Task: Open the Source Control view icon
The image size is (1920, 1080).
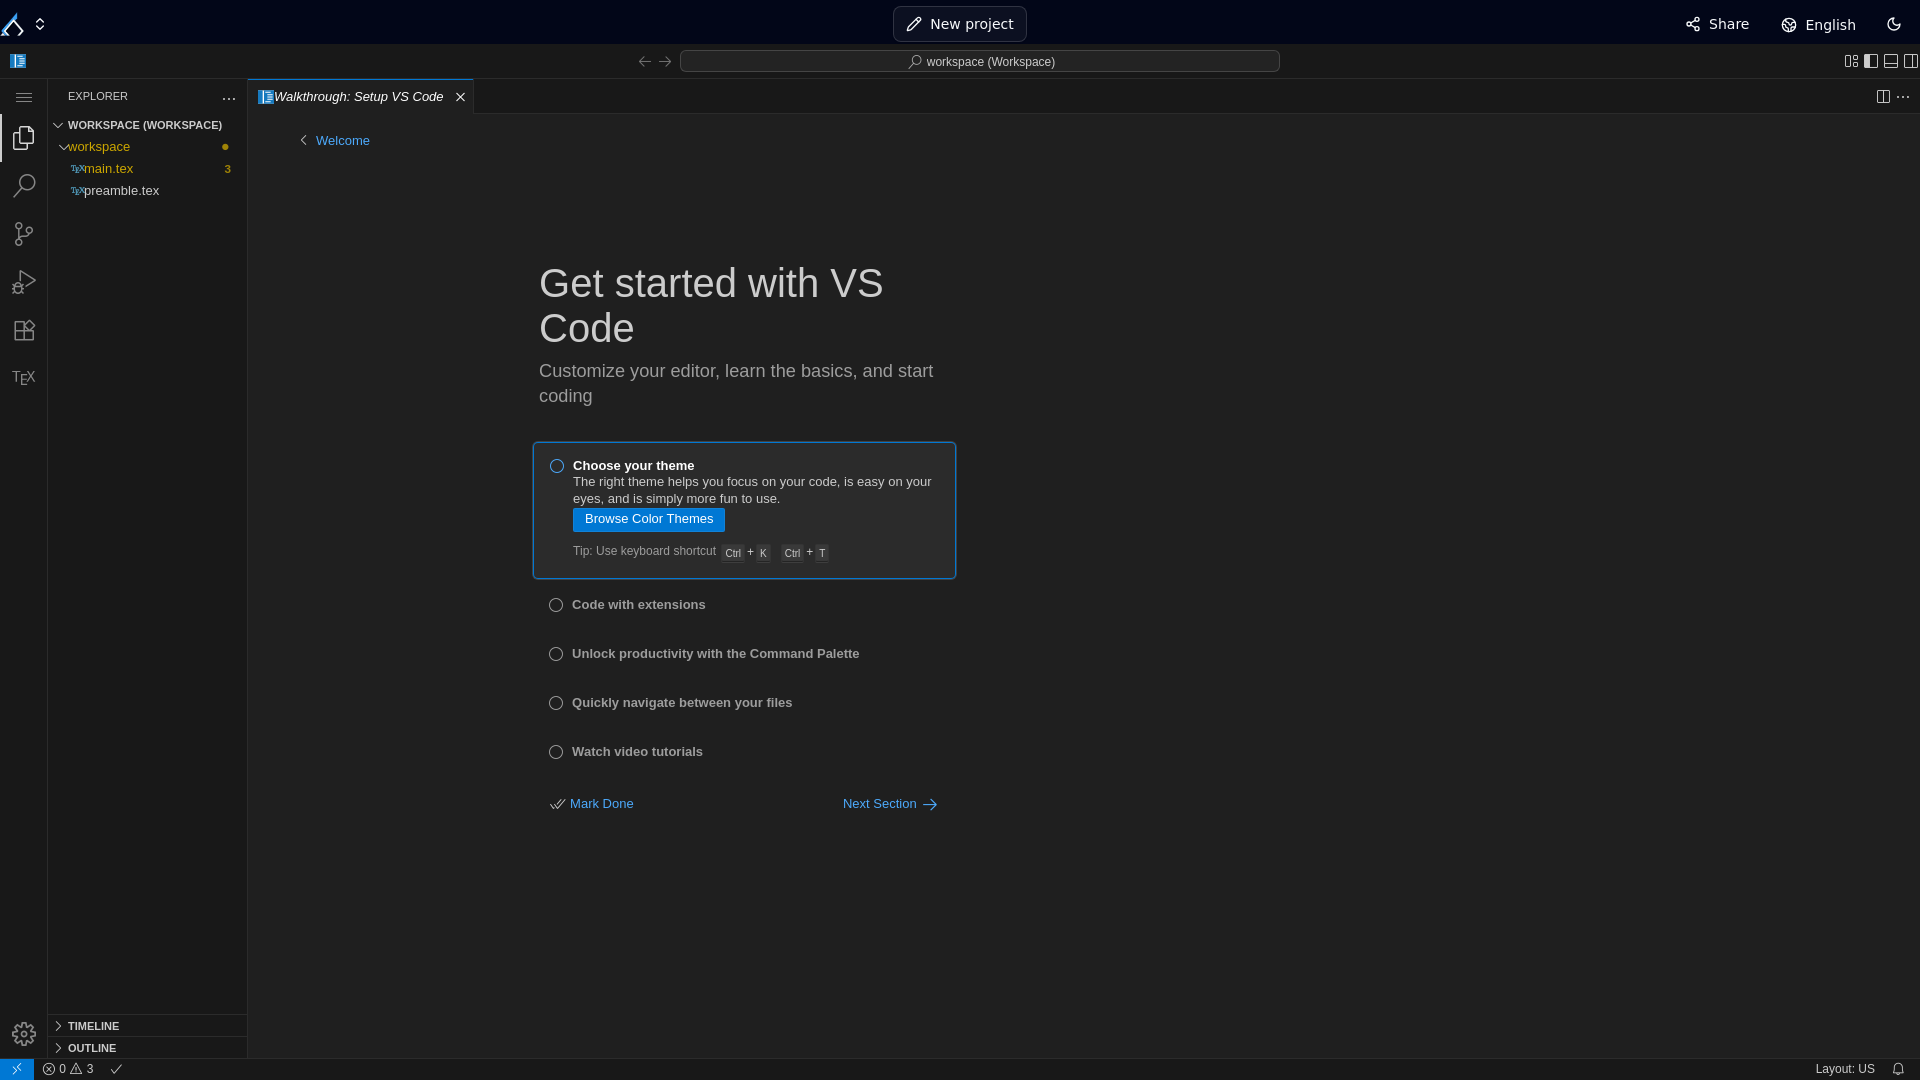Action: pos(24,234)
